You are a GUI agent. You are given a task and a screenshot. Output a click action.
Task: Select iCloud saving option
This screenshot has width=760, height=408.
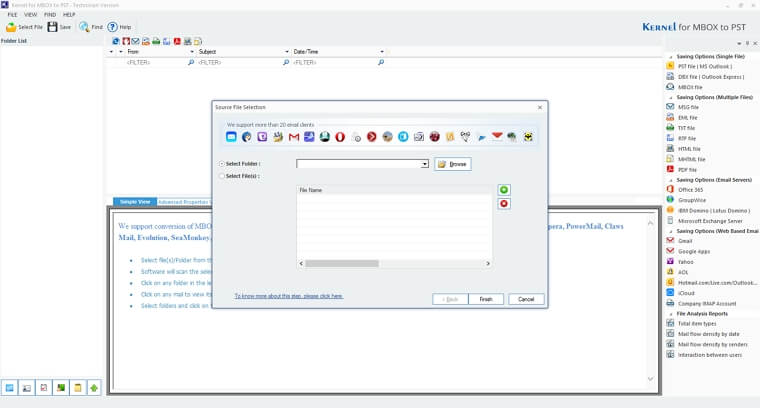coord(681,293)
